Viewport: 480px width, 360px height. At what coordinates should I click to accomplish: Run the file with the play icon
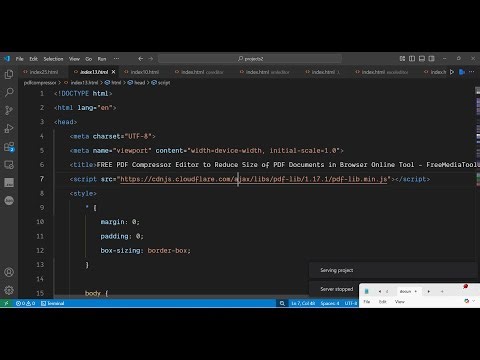[452, 72]
